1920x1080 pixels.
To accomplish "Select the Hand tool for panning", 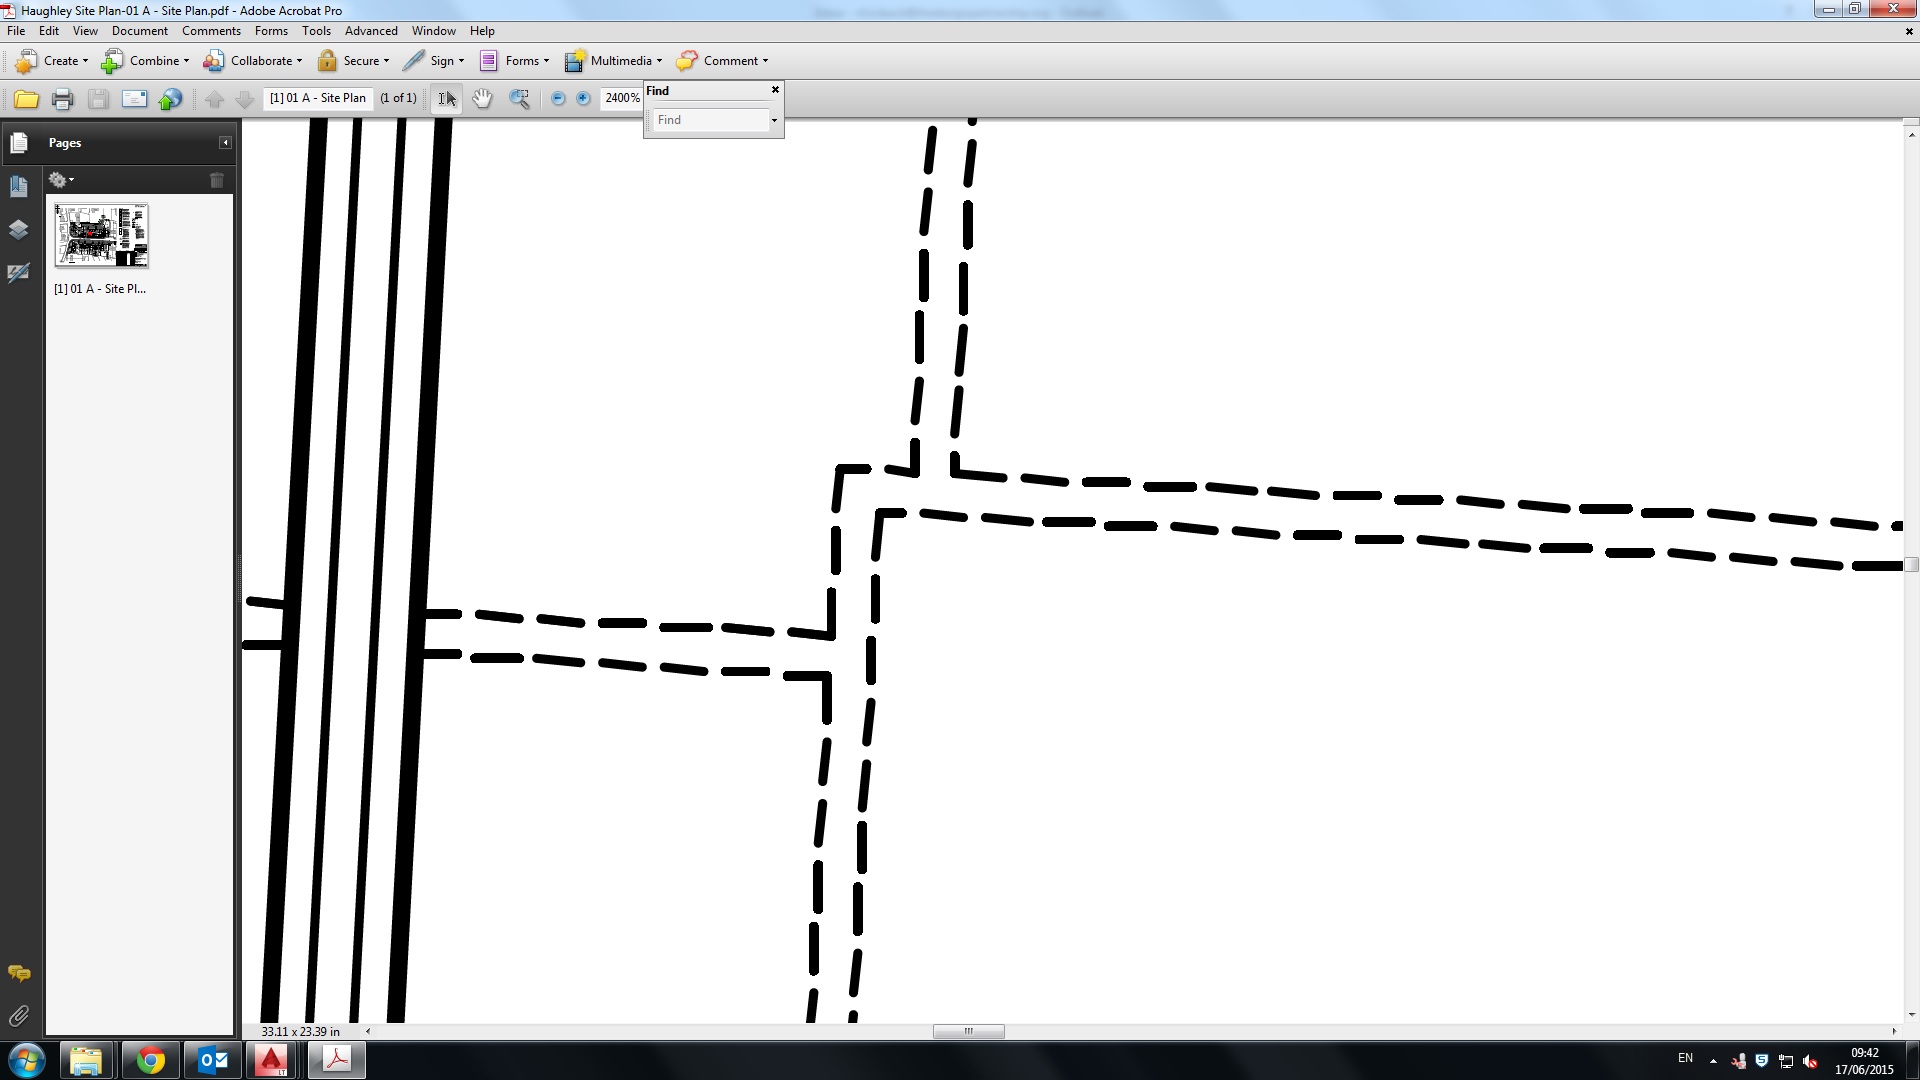I will point(481,98).
